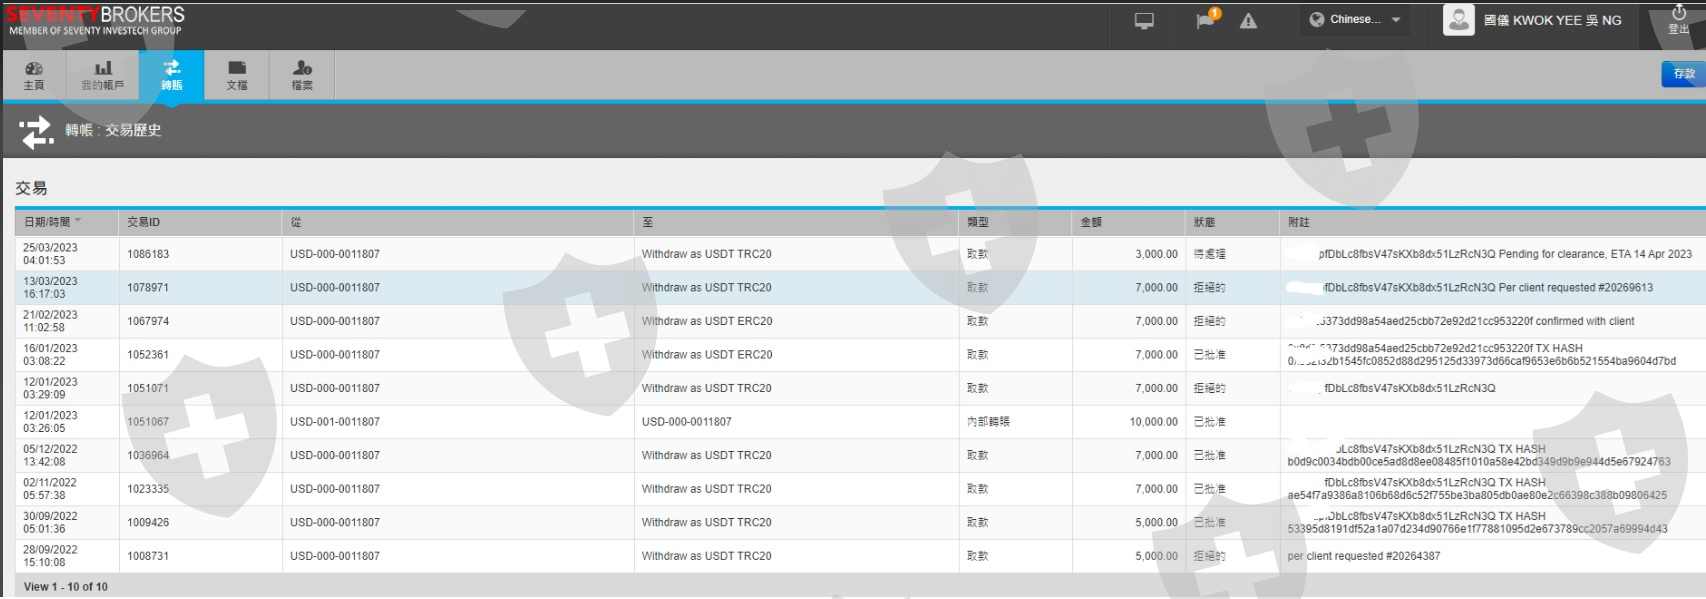Select transaction row with ID 1051067
This screenshot has height=599, width=1706.
tap(148, 422)
